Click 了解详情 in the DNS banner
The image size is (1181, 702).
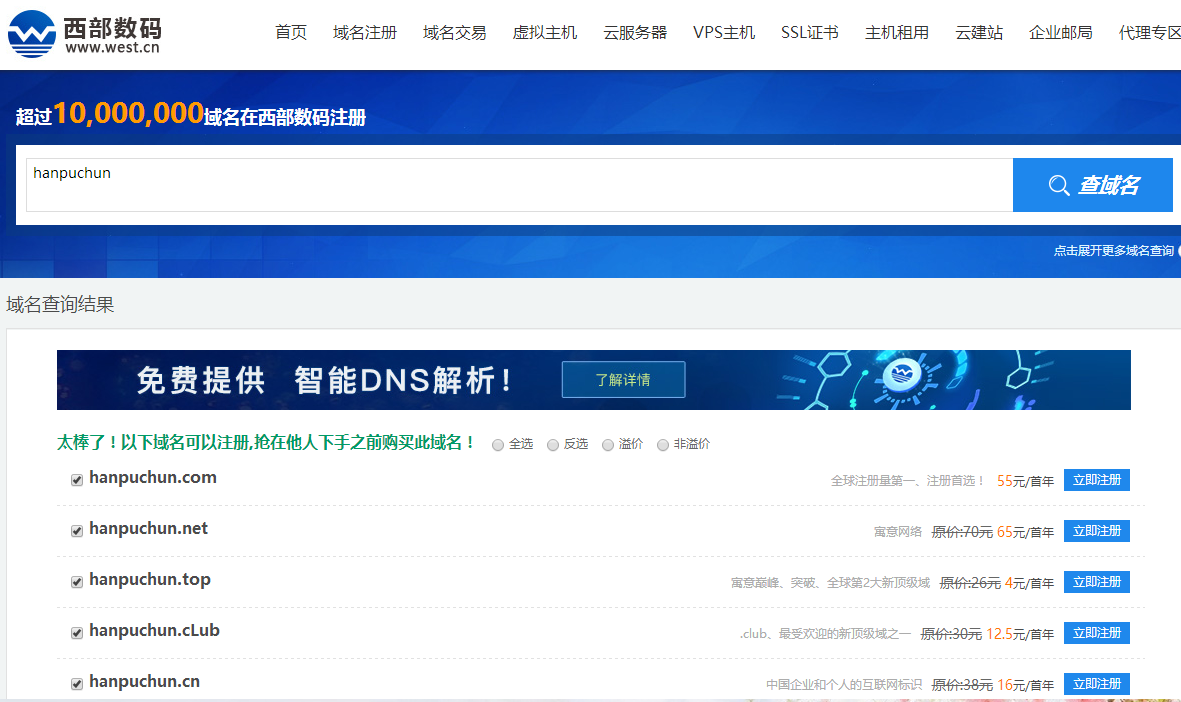pyautogui.click(x=623, y=379)
